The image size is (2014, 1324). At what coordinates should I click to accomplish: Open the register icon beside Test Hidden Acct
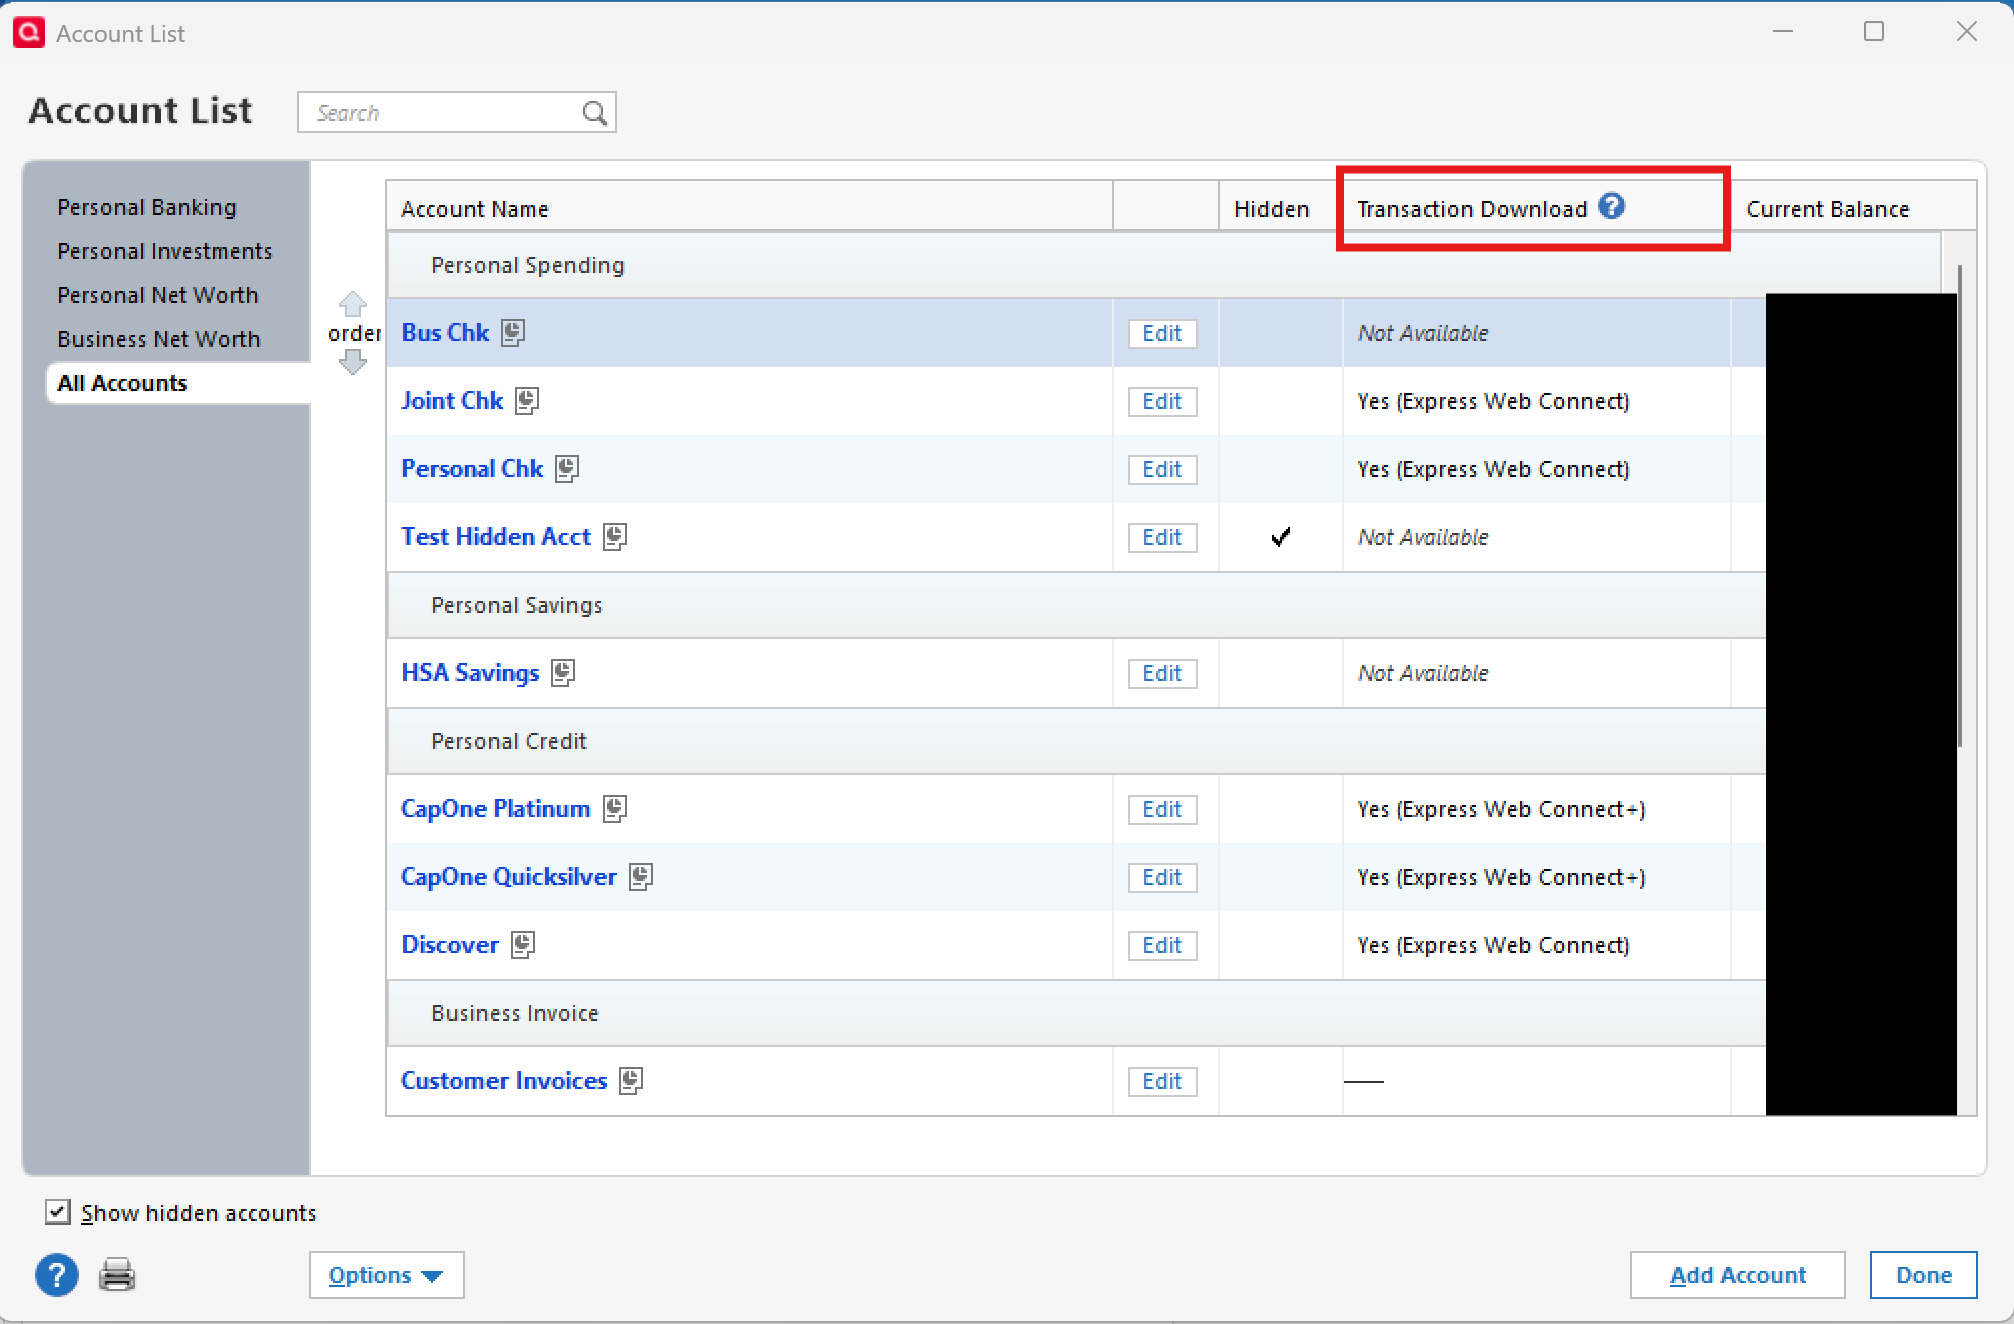[615, 536]
